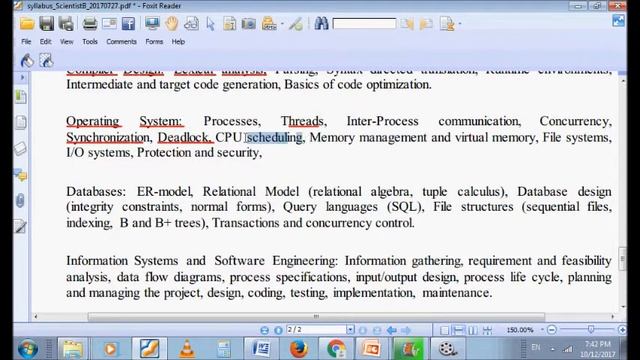Share document via the Facebook icon

128,24
